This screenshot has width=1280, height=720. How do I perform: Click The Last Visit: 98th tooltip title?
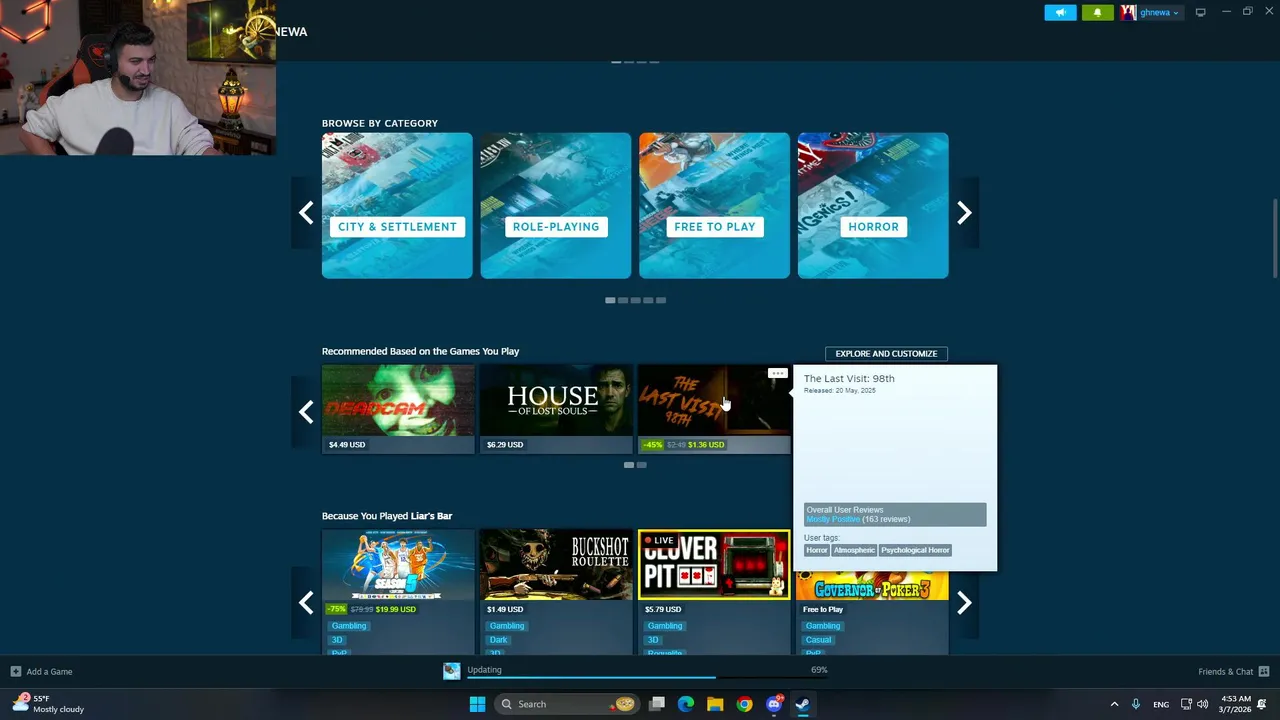click(849, 378)
